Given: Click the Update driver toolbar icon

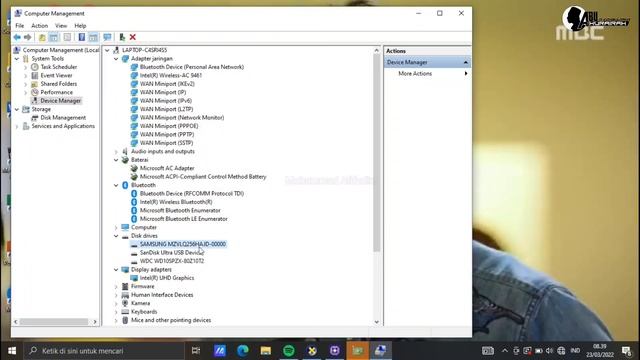Looking at the screenshot, I should [122, 38].
